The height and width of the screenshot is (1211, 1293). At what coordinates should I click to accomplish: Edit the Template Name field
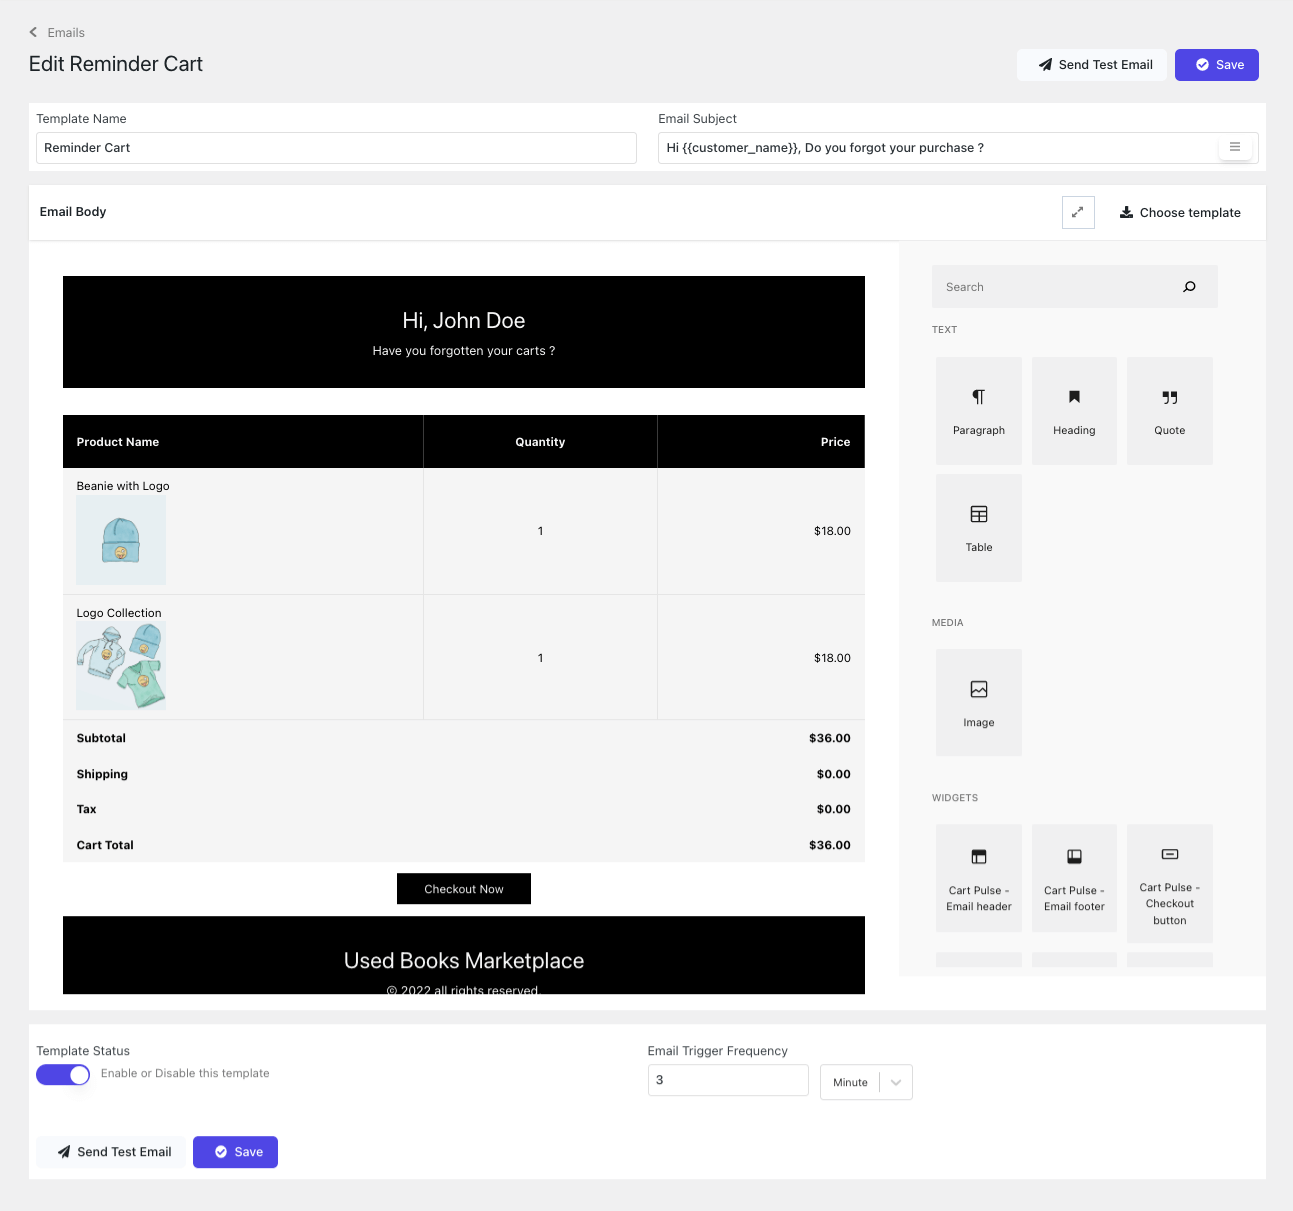click(x=336, y=147)
